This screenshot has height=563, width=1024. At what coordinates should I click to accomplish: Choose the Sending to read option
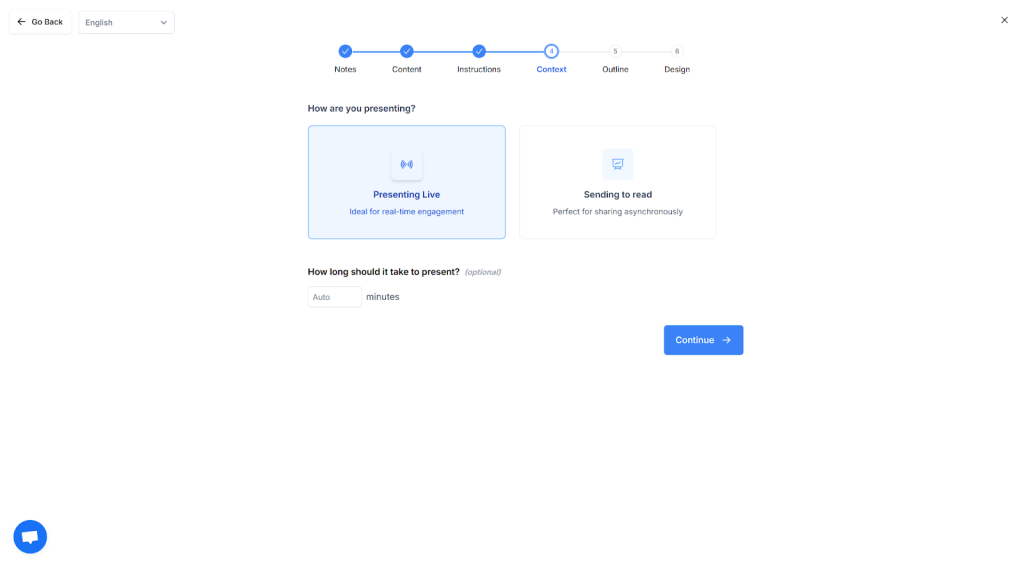pos(617,194)
